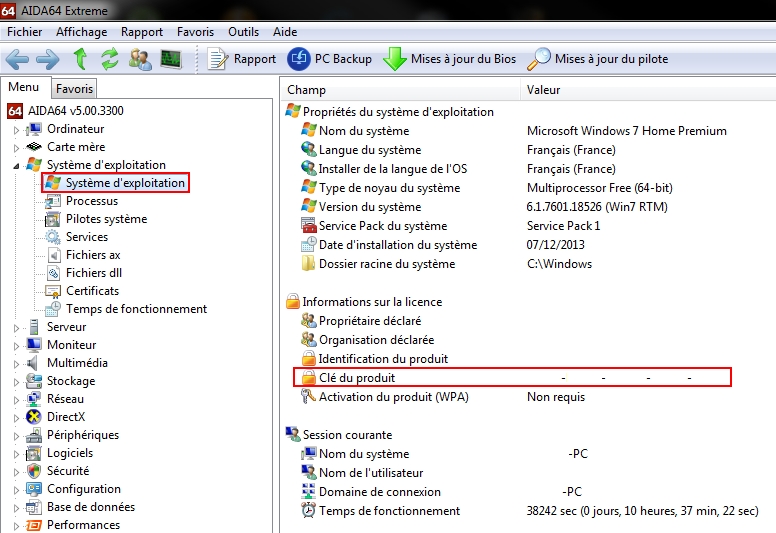Viewport: 776px width, 533px height.
Task: Select Temps de fonctionnement tree icon
Action: coord(52,309)
